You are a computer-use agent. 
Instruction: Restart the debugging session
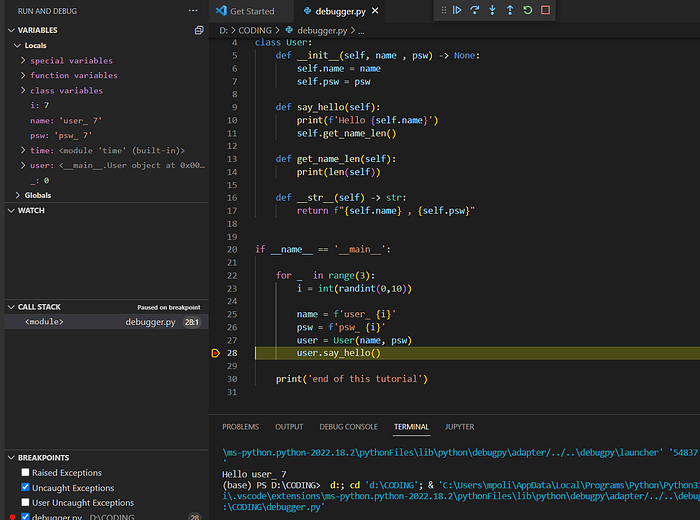coord(528,10)
